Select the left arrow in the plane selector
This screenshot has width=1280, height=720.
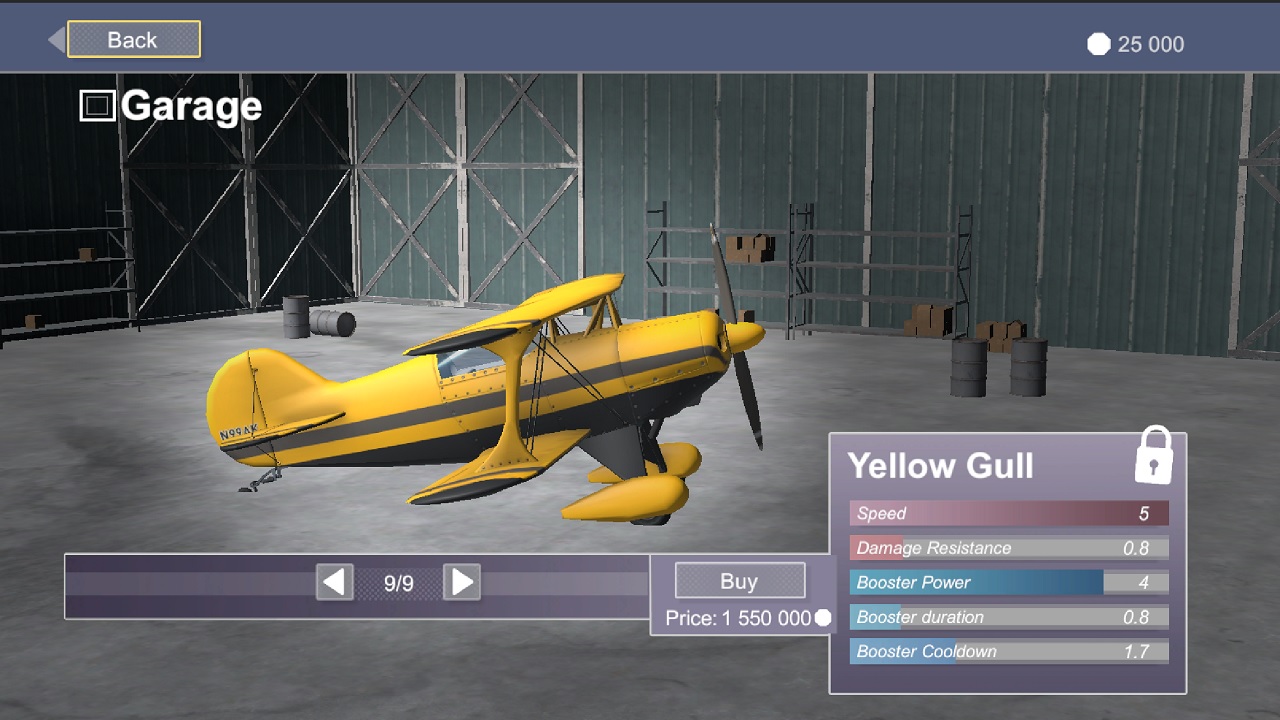(335, 581)
